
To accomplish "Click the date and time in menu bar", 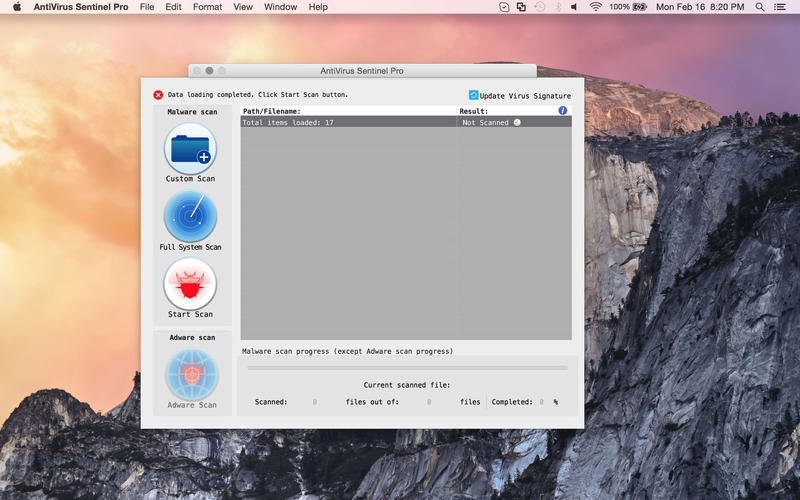I will [700, 7].
